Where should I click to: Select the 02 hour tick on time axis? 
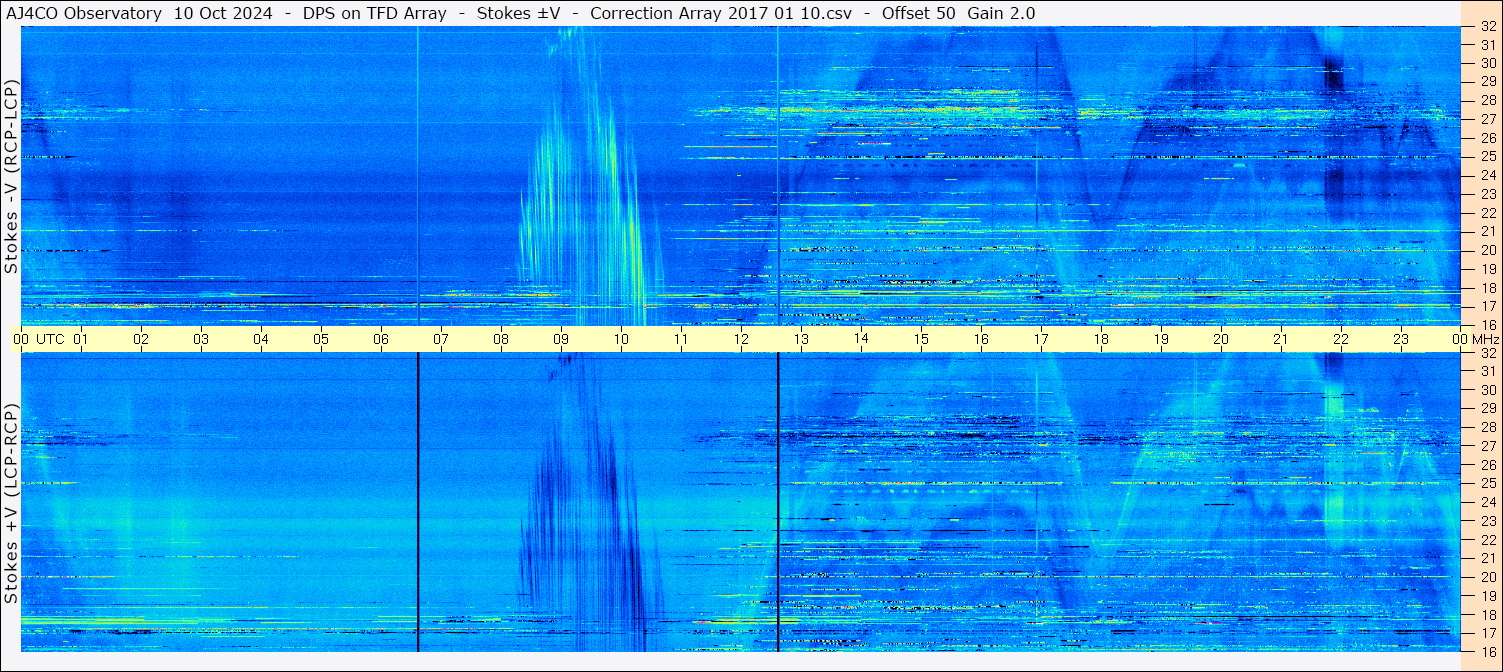click(x=141, y=339)
